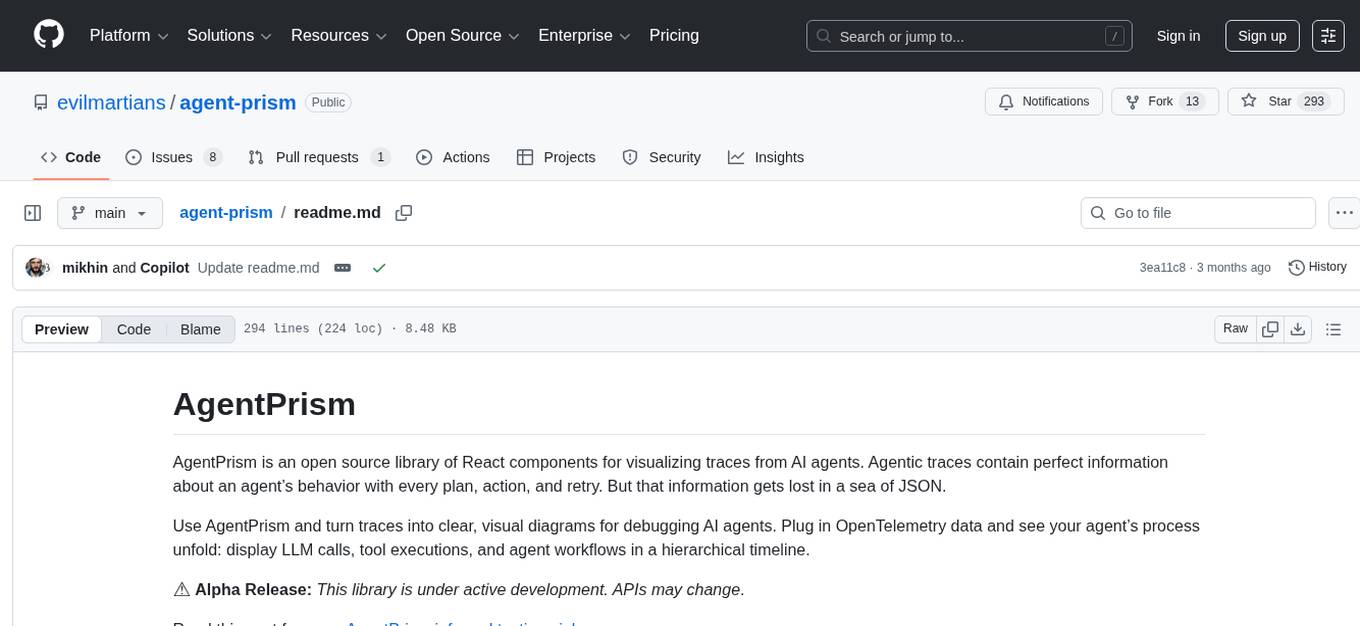Image resolution: width=1360 pixels, height=626 pixels.
Task: Open commit message details ellipsis
Action: coord(342,268)
